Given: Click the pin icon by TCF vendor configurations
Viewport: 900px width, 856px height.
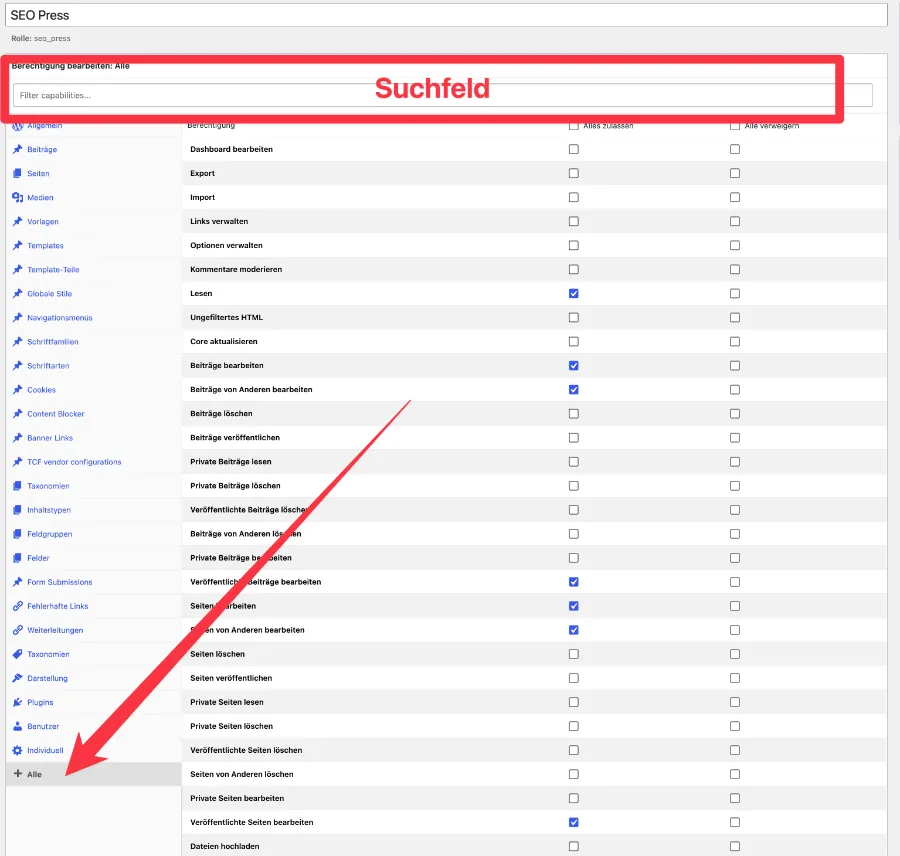Looking at the screenshot, I should tap(17, 462).
